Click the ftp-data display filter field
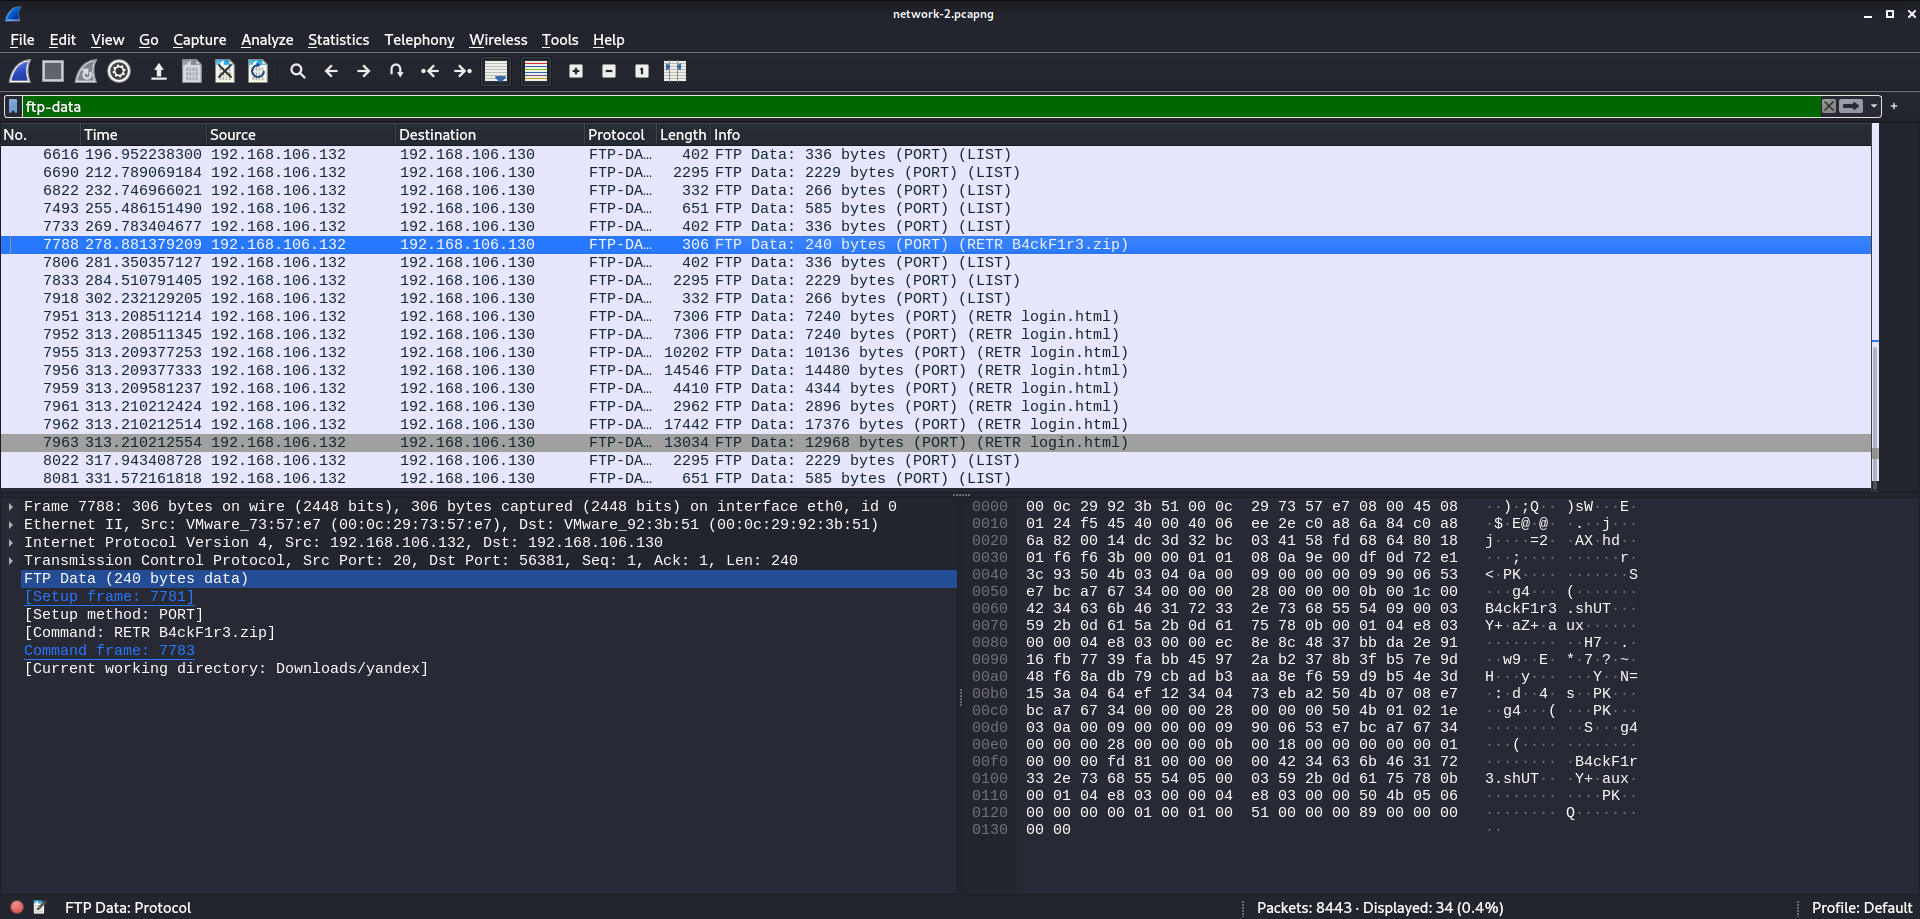 tap(920, 106)
